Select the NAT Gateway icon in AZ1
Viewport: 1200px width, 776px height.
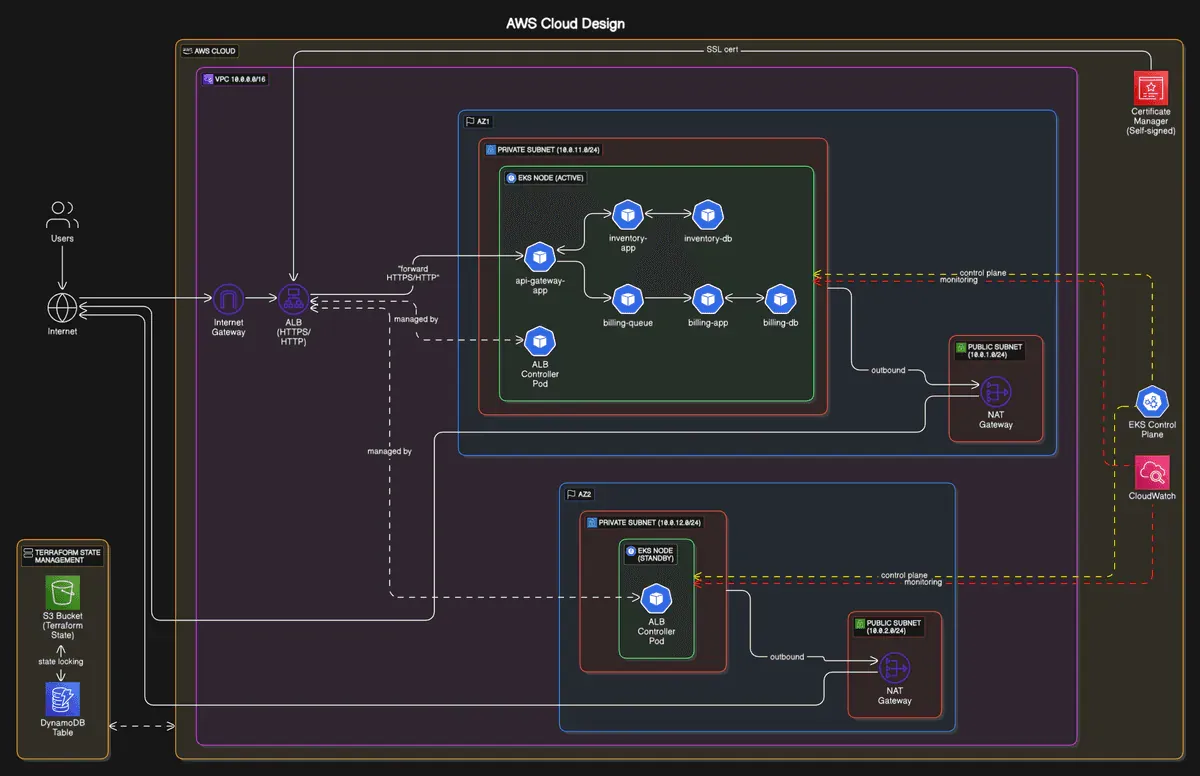pyautogui.click(x=996, y=392)
